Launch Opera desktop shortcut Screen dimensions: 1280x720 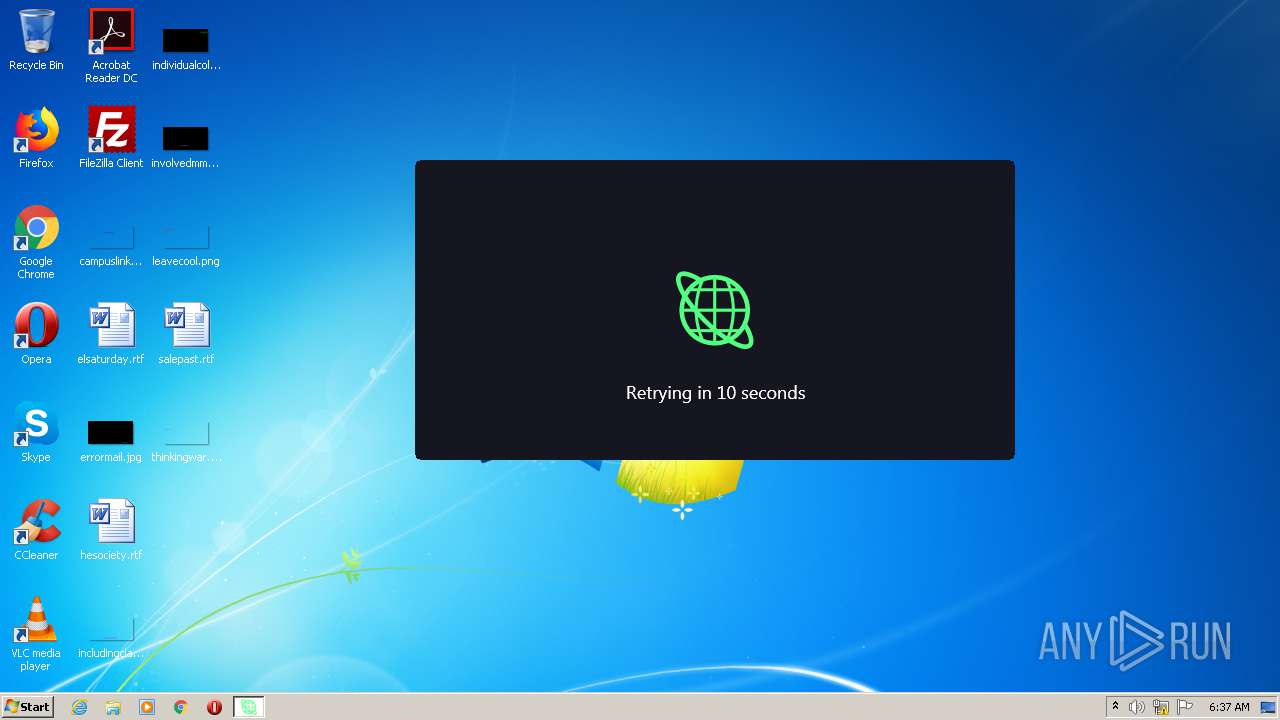36,334
